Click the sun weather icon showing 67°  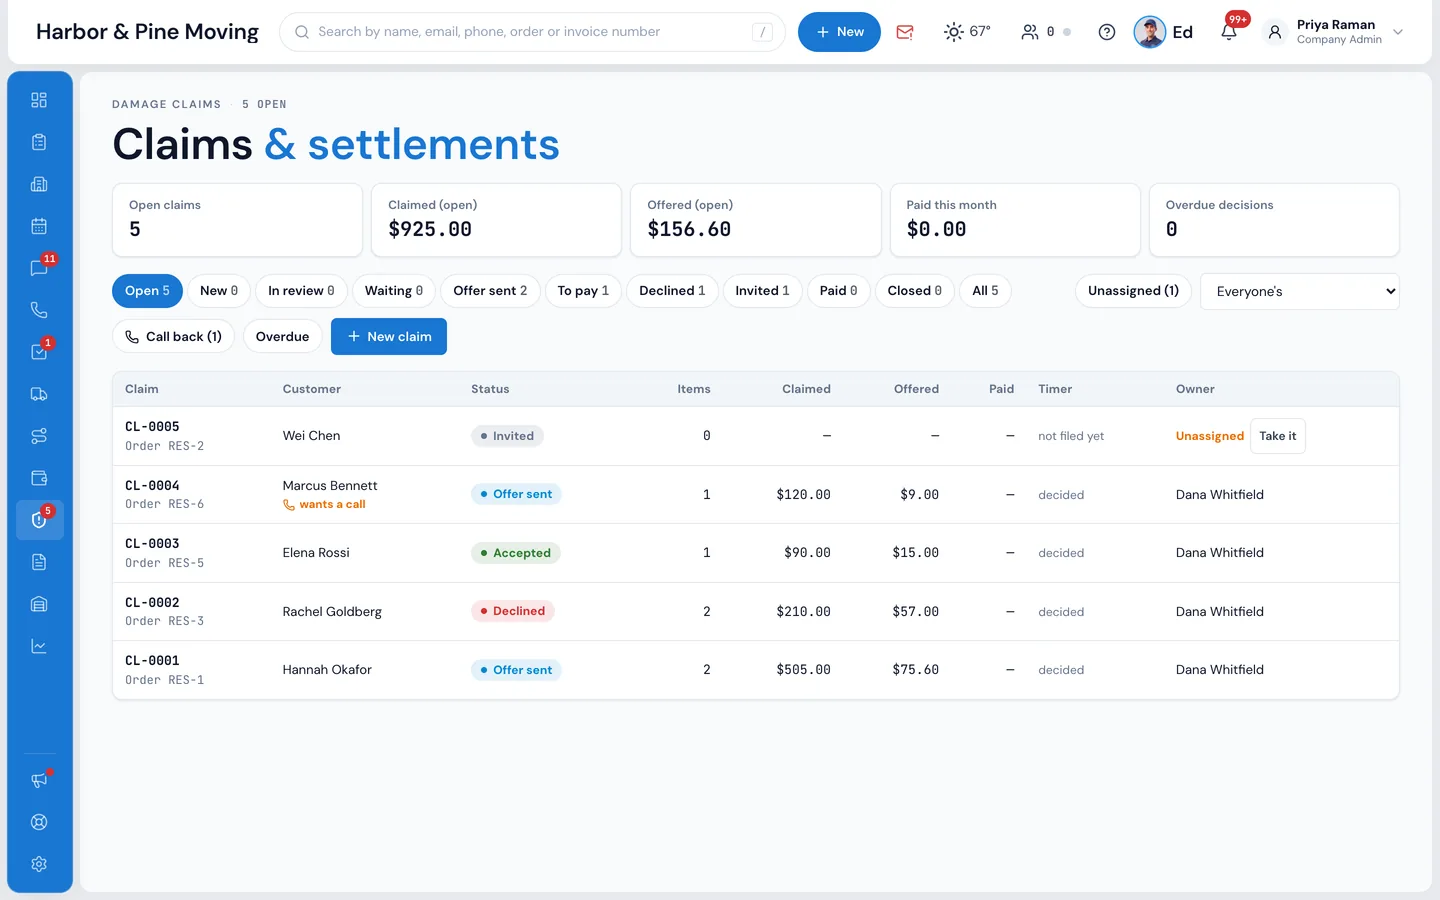coord(967,32)
